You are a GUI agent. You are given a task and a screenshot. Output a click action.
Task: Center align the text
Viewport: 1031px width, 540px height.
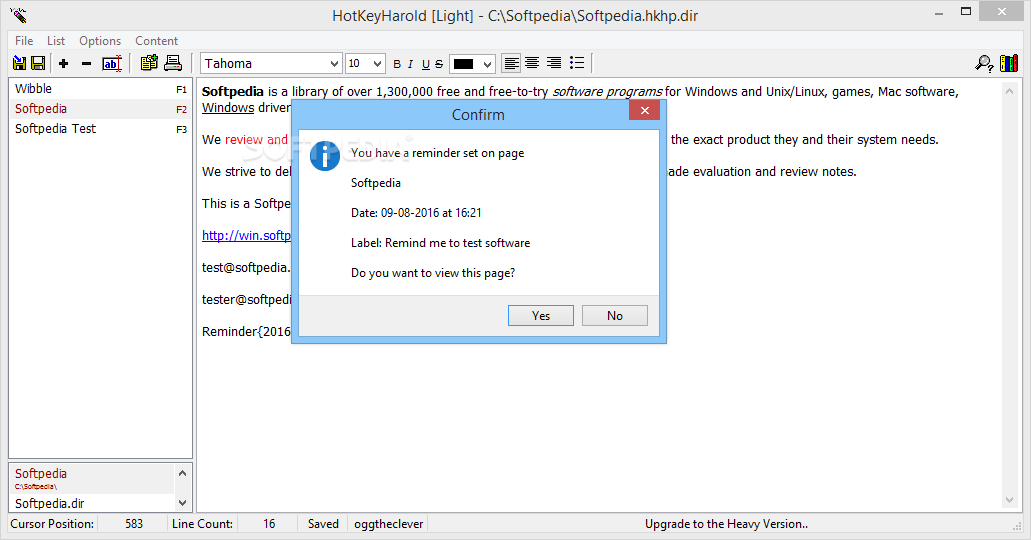532,63
